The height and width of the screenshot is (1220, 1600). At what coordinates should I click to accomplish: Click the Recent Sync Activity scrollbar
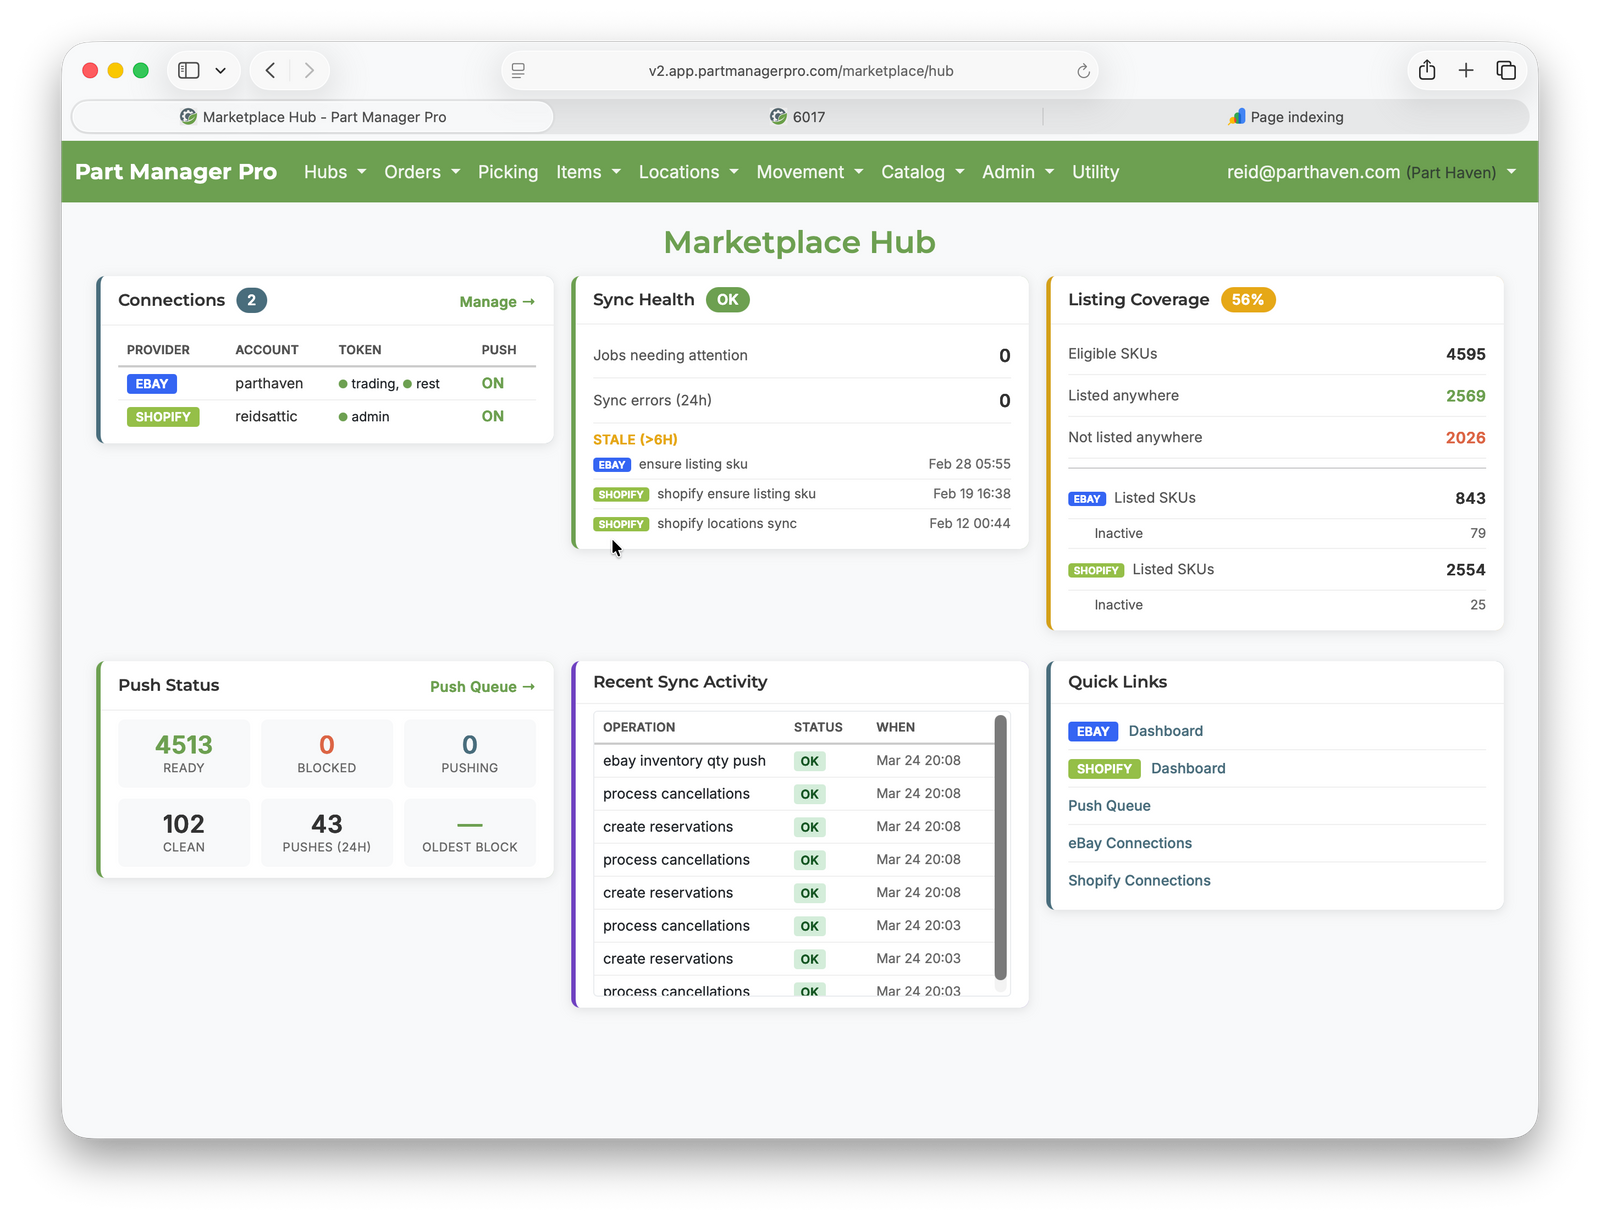coord(1000,848)
